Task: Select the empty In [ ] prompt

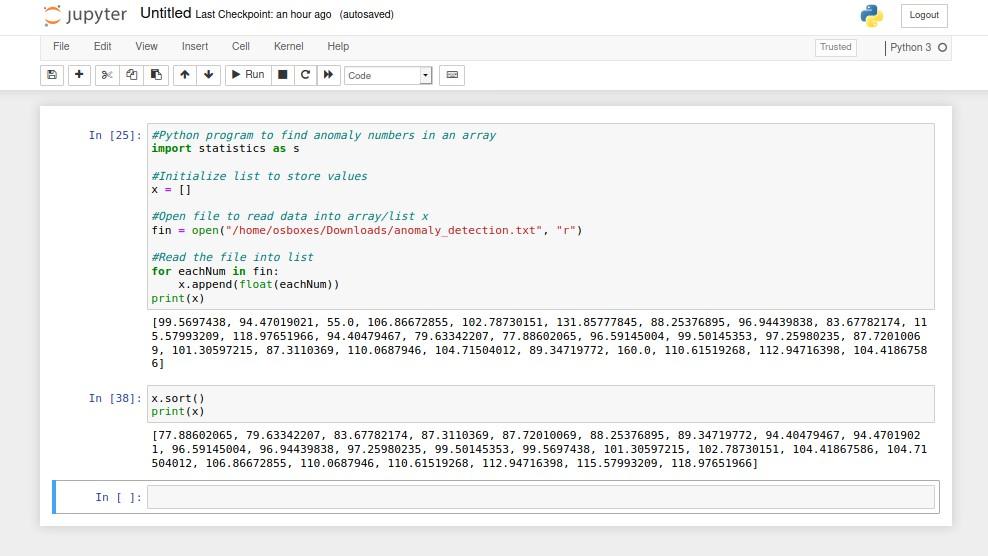Action: 118,497
